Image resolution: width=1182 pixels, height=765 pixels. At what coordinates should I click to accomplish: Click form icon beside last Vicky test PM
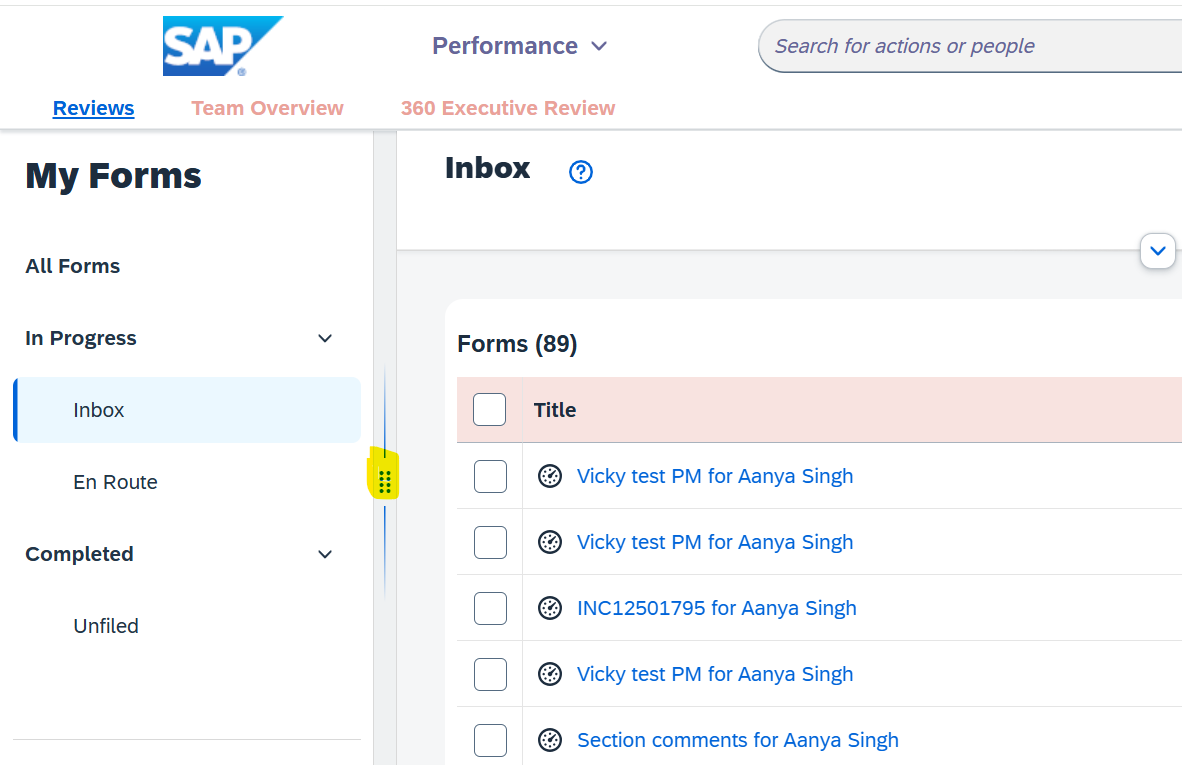pyautogui.click(x=550, y=674)
